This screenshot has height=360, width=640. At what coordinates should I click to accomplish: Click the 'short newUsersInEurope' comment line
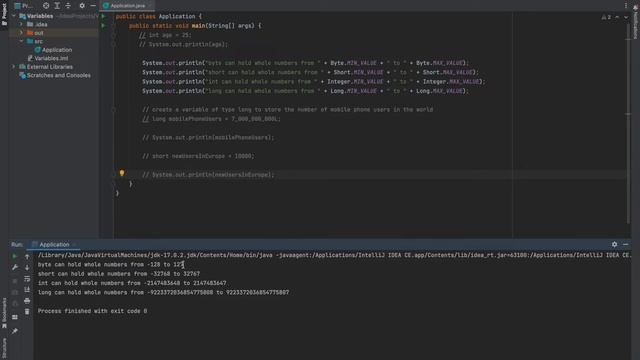click(x=198, y=156)
